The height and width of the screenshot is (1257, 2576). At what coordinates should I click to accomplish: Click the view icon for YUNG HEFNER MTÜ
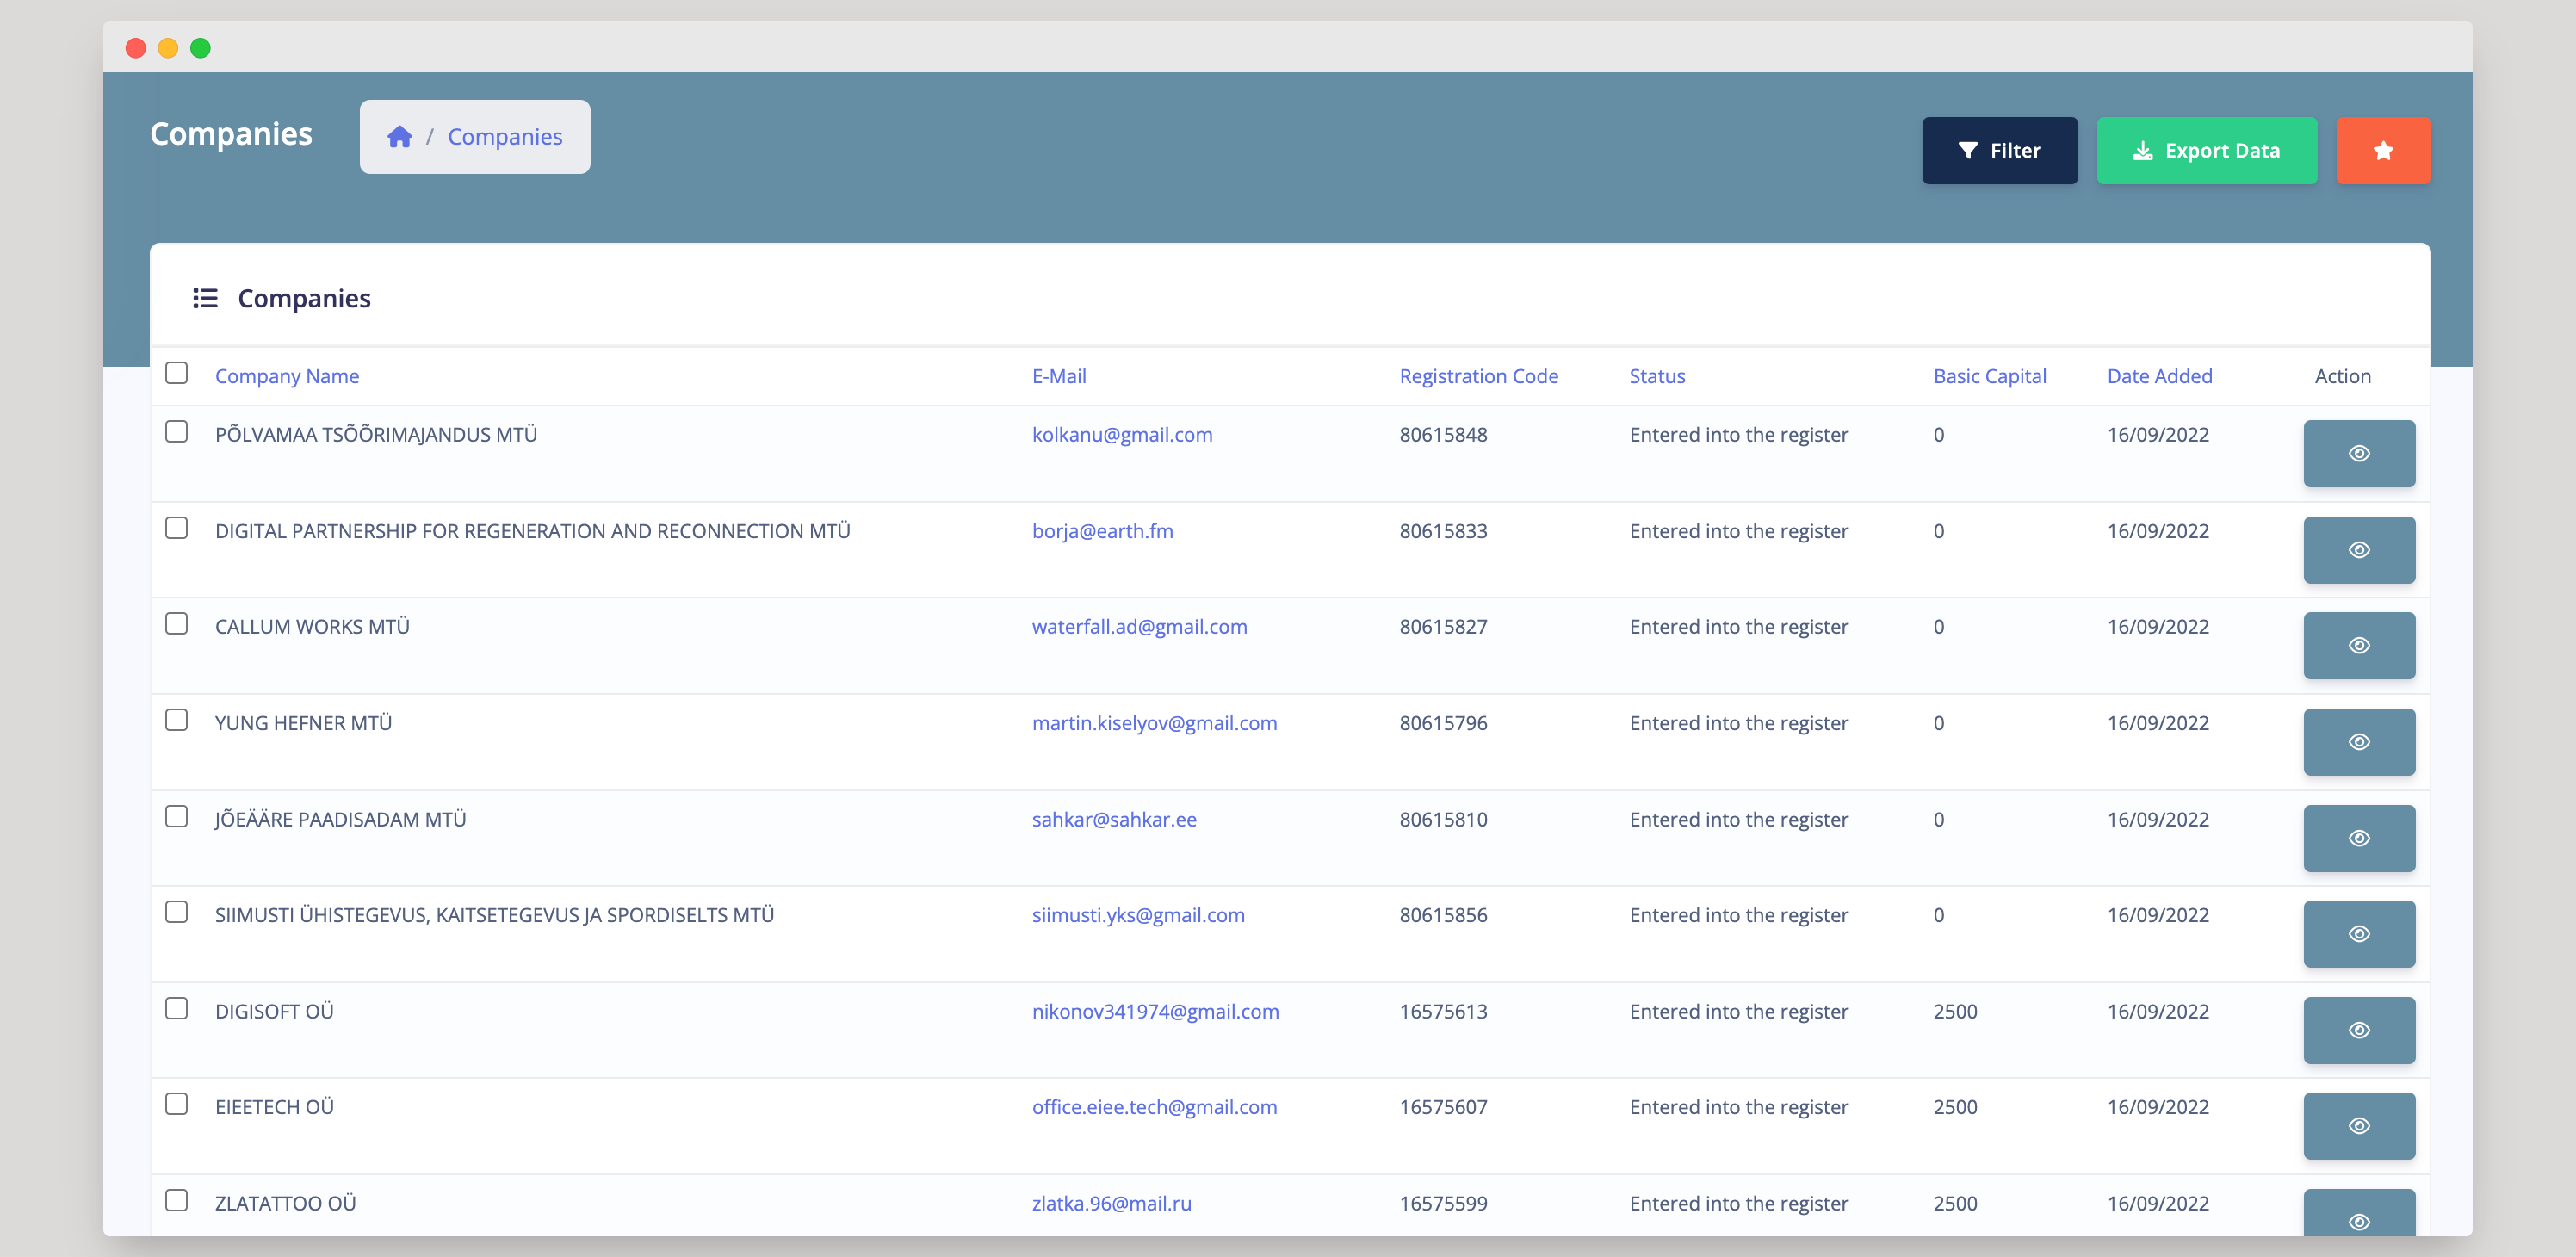coord(2359,742)
